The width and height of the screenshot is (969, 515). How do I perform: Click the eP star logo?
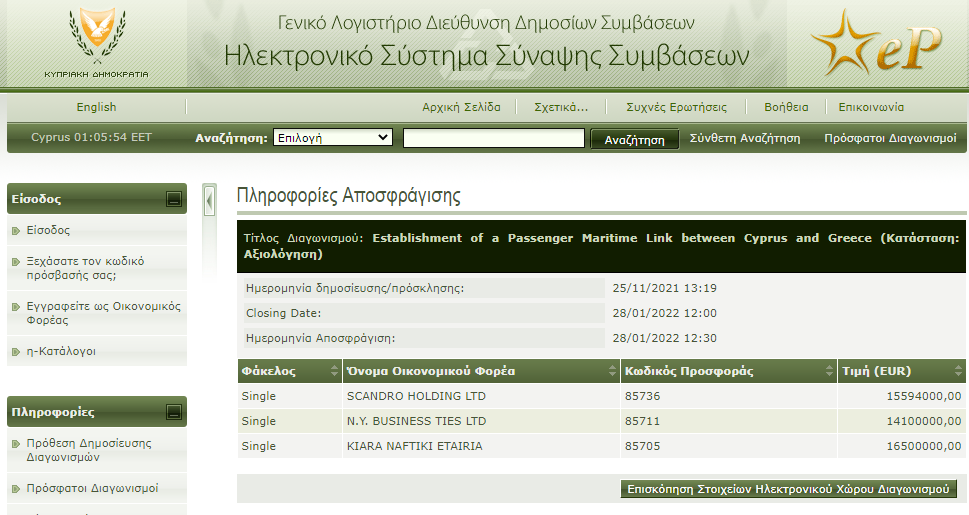click(876, 48)
